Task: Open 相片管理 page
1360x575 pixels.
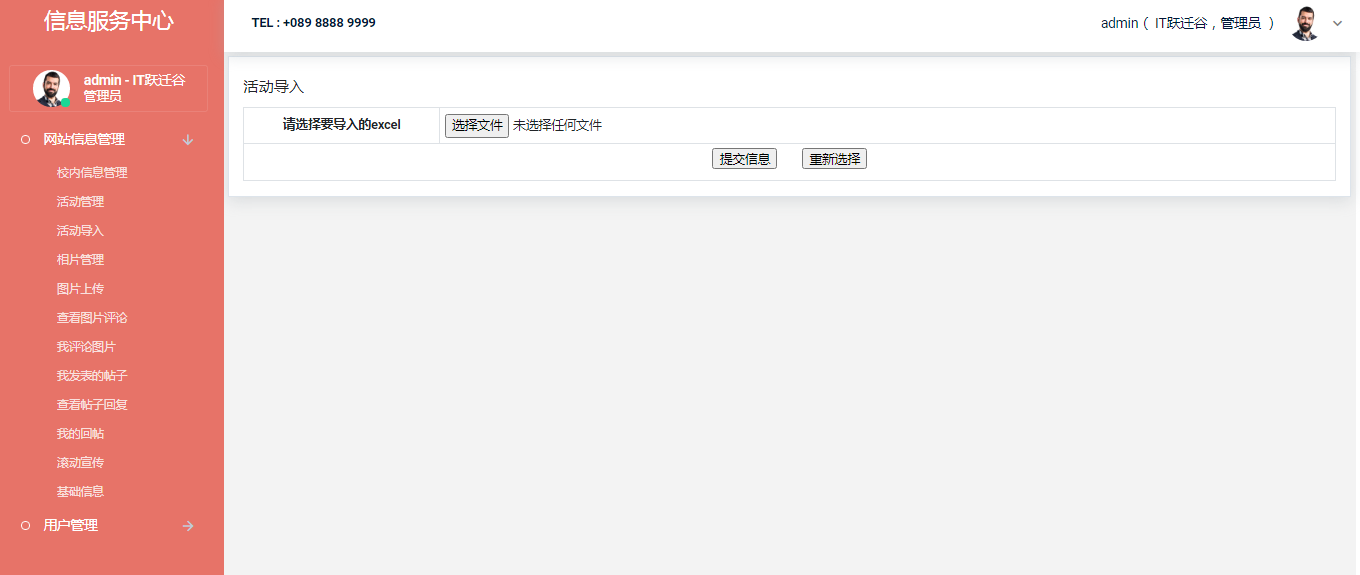Action: point(80,259)
